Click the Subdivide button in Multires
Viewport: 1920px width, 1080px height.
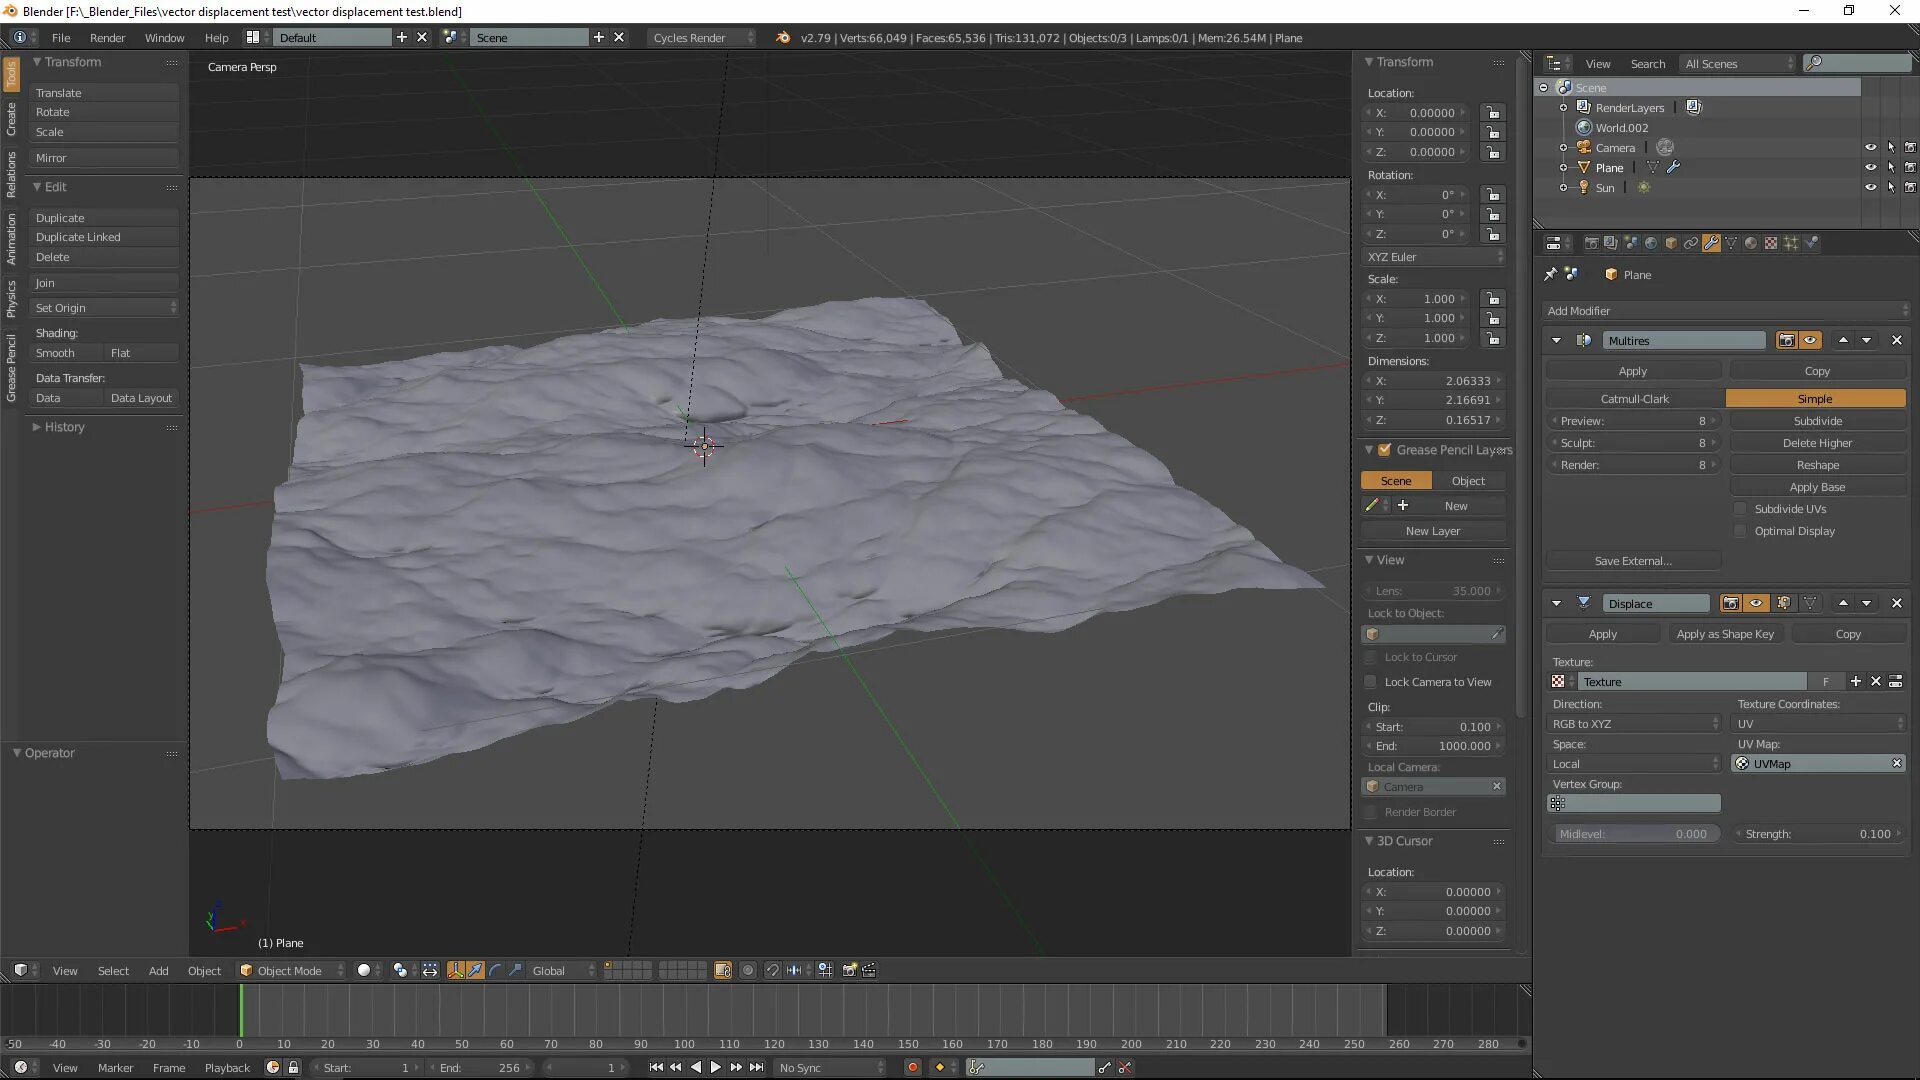[1817, 421]
